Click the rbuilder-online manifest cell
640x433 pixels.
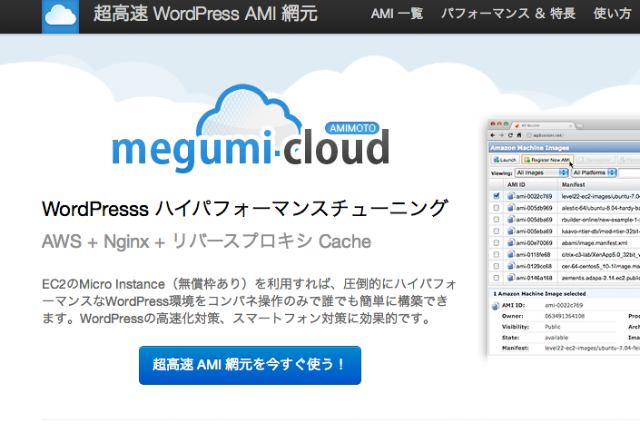600,220
